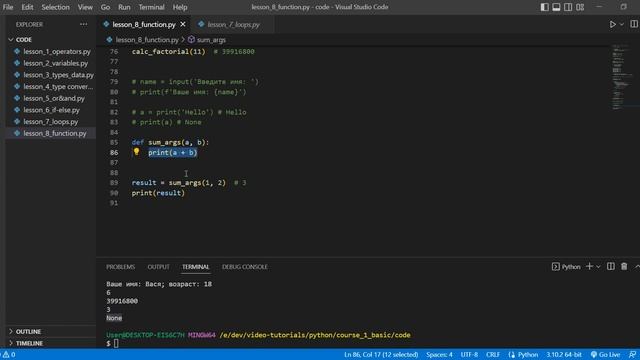Screen dimensions: 640x360
Task: Open the File menu
Action: [x=8, y=7]
